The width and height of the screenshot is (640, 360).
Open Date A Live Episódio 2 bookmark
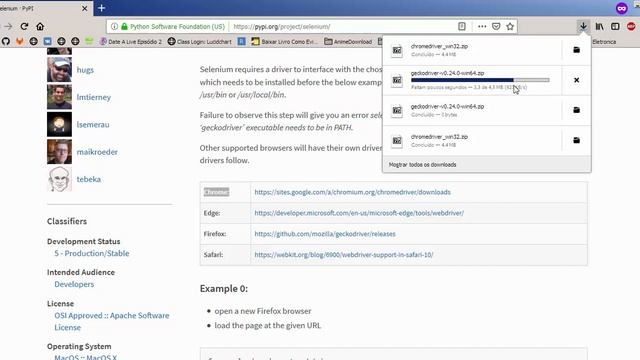click(x=131, y=42)
